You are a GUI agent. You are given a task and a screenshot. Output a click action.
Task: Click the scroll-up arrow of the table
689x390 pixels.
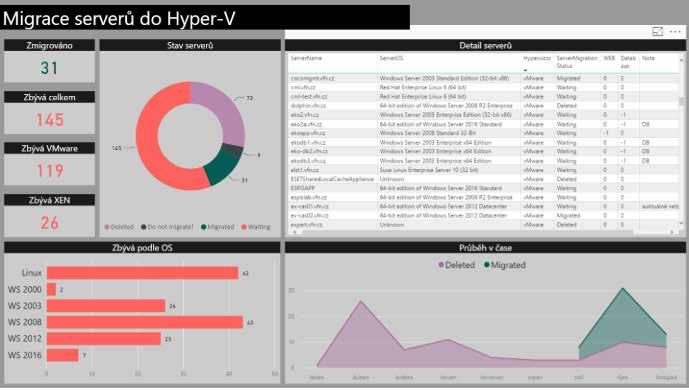682,59
